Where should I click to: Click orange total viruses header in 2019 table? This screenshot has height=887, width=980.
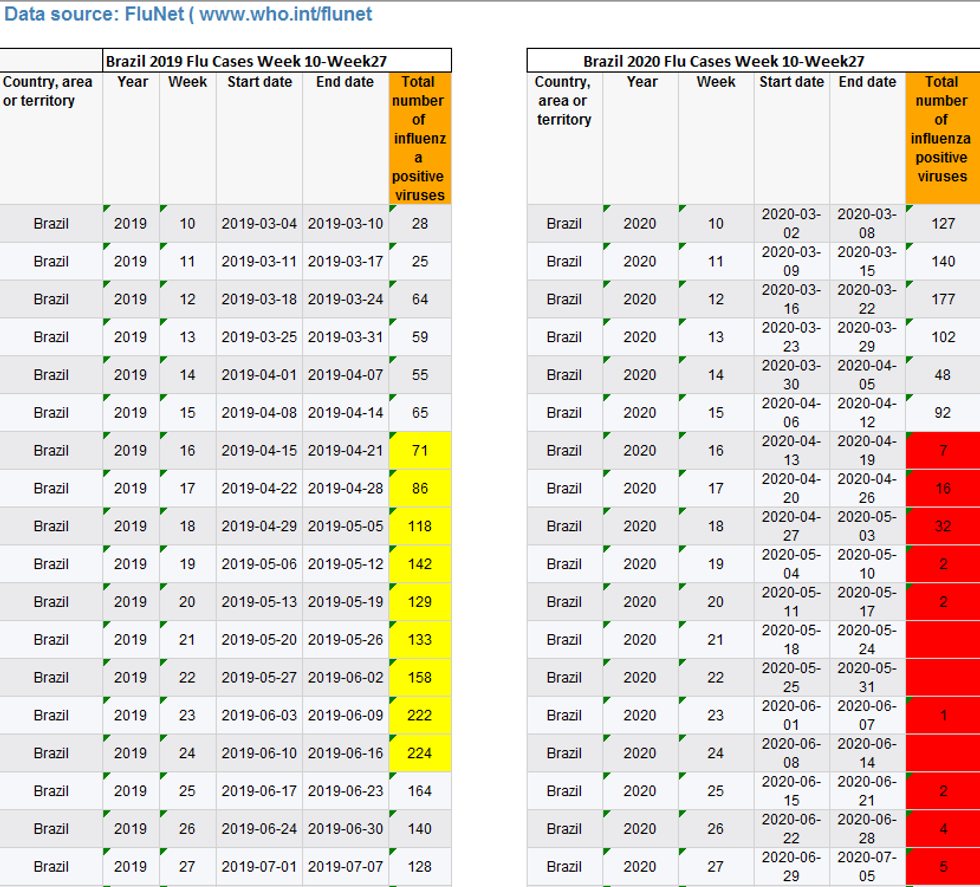click(x=419, y=138)
